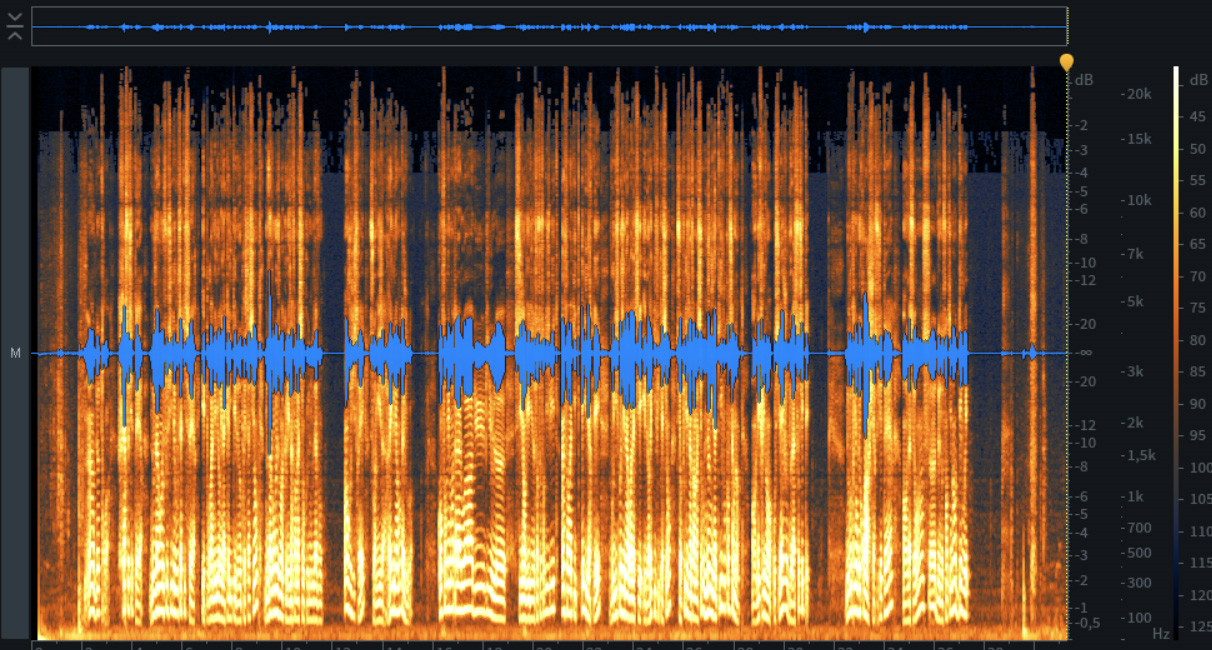Select the 60 value on the color legend

pyautogui.click(x=1198, y=213)
